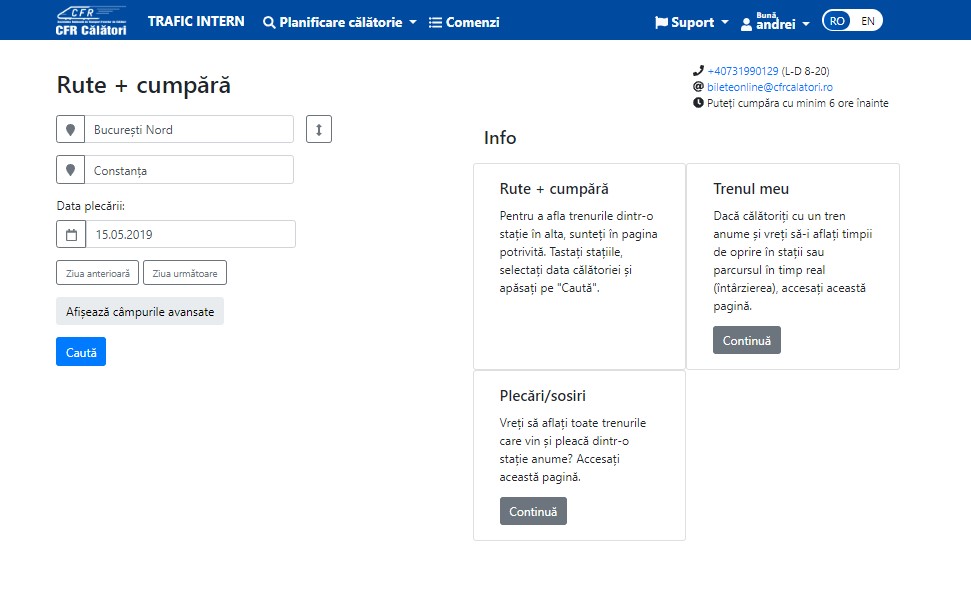The image size is (971, 593).
Task: Show advanced fields with Afișează câmpurile avansate
Action: coord(140,311)
